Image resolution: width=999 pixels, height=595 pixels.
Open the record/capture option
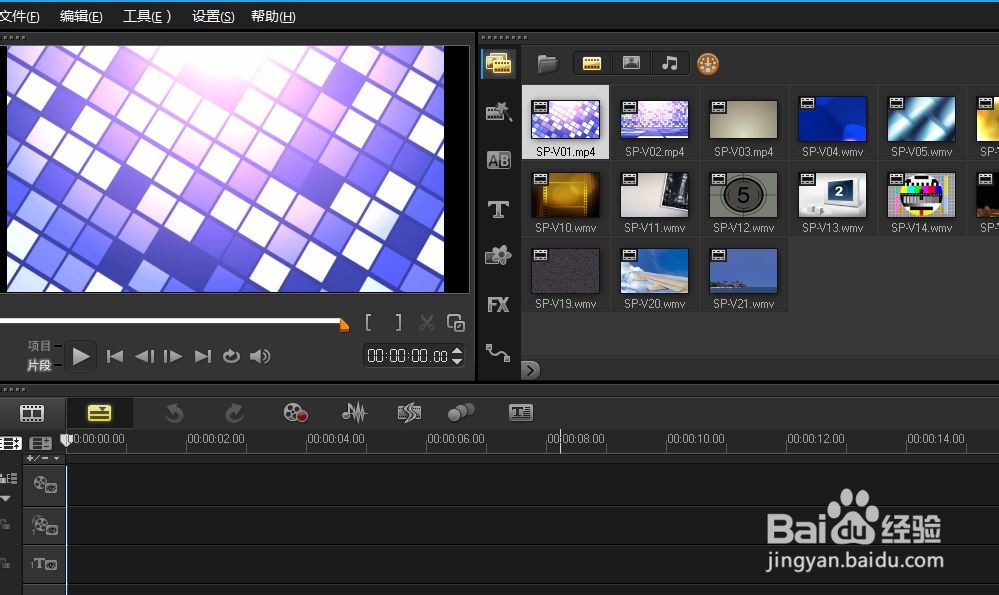pos(296,413)
